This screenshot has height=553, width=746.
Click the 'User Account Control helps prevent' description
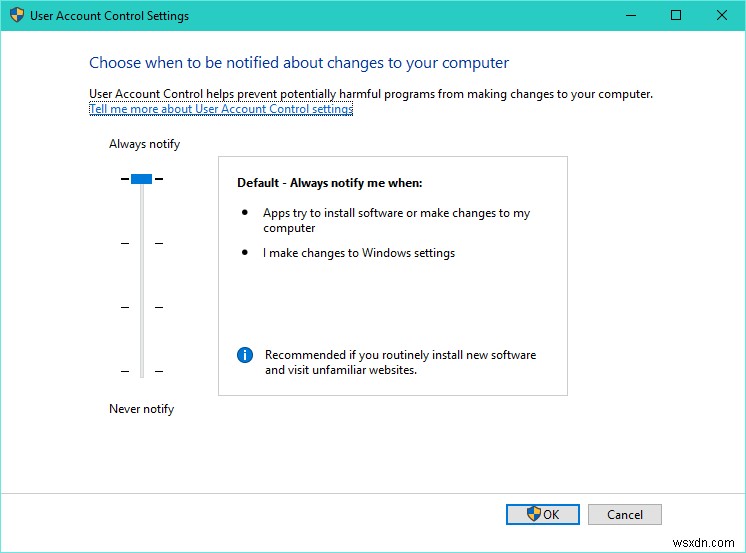point(371,94)
